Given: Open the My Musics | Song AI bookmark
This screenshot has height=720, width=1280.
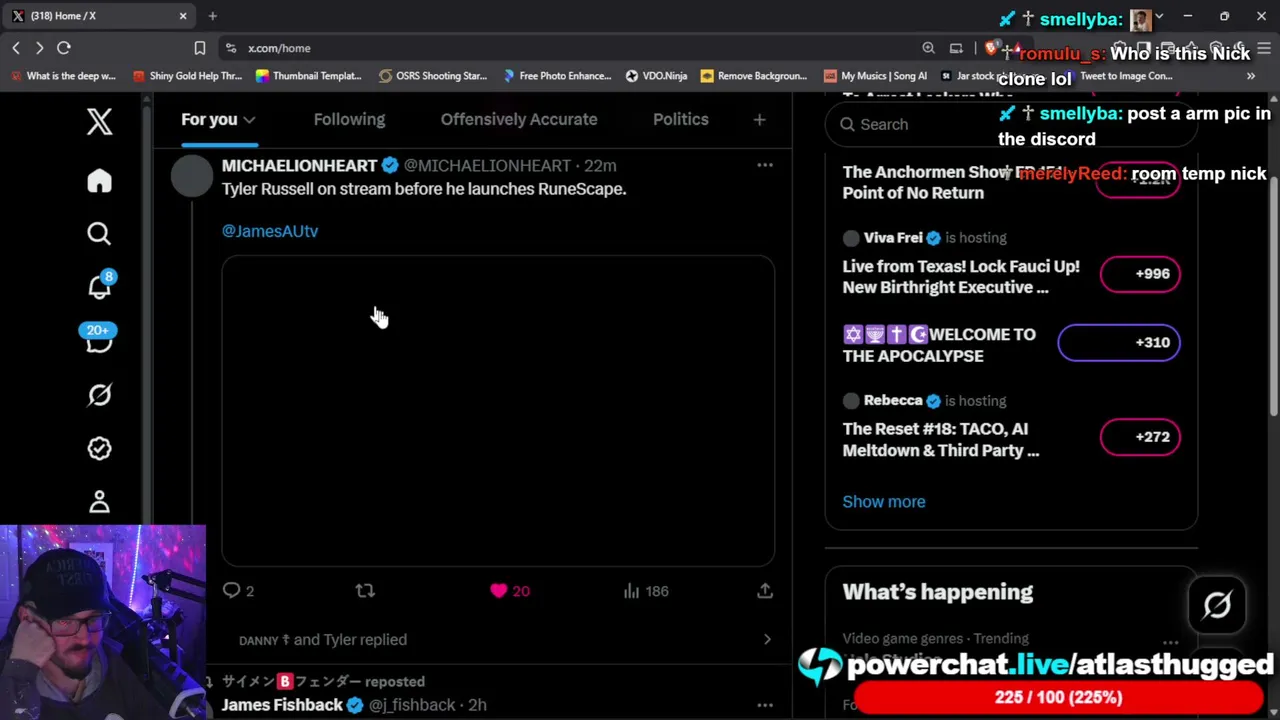Looking at the screenshot, I should (875, 76).
